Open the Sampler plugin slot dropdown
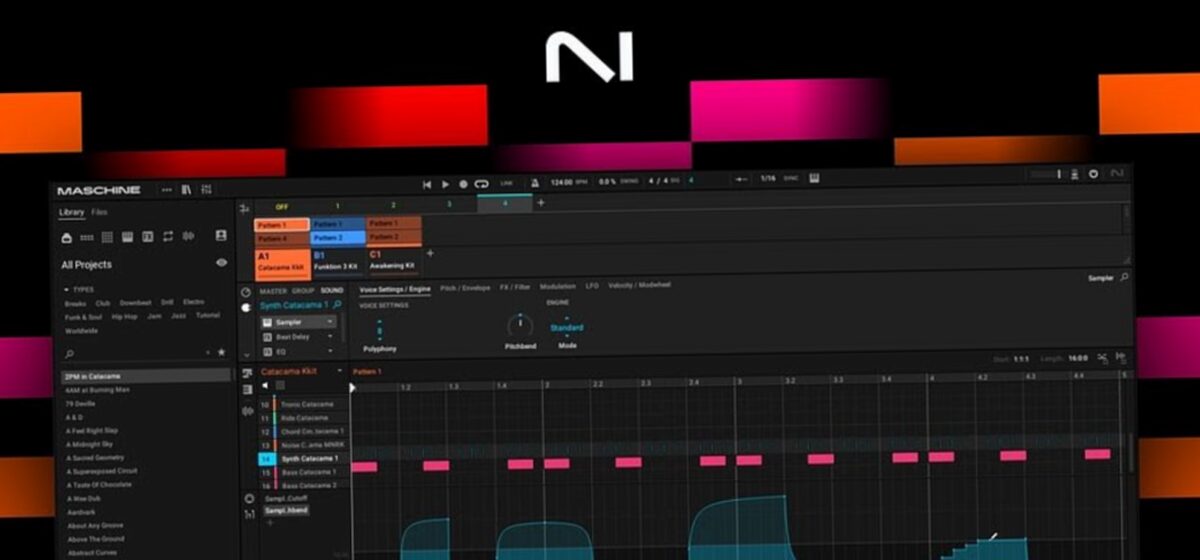 (330, 322)
